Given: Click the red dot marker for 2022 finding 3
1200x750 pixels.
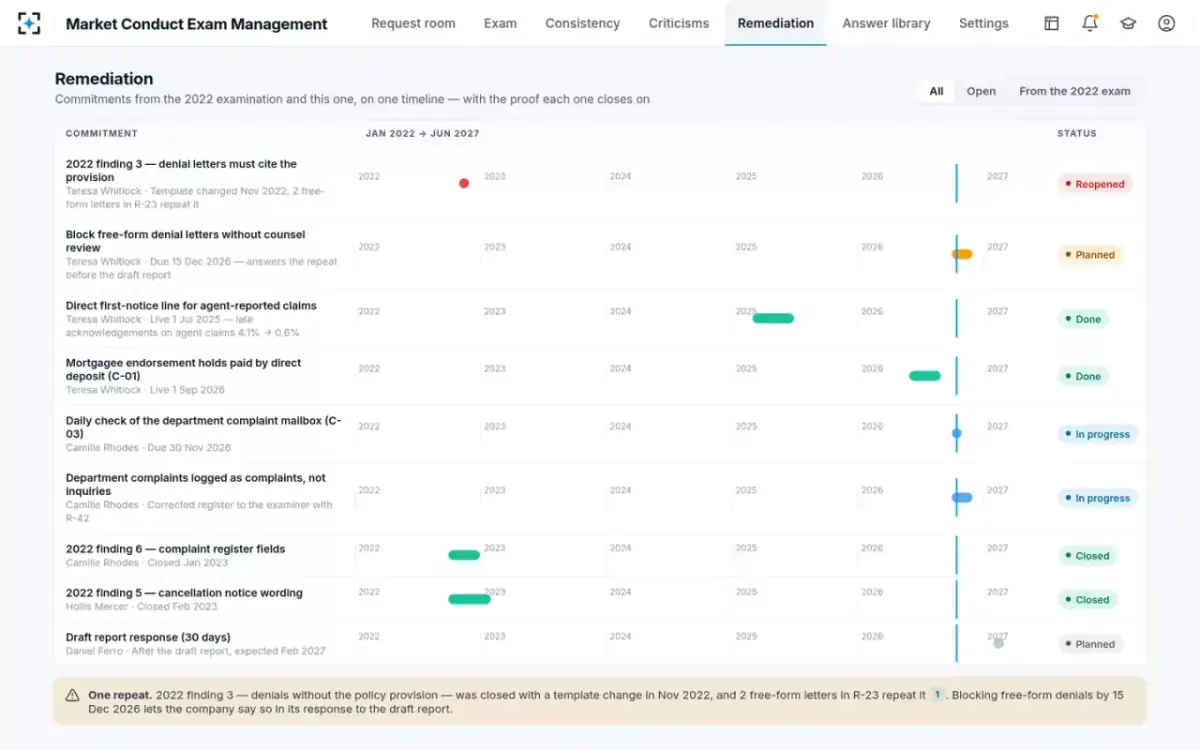Looking at the screenshot, I should [464, 183].
